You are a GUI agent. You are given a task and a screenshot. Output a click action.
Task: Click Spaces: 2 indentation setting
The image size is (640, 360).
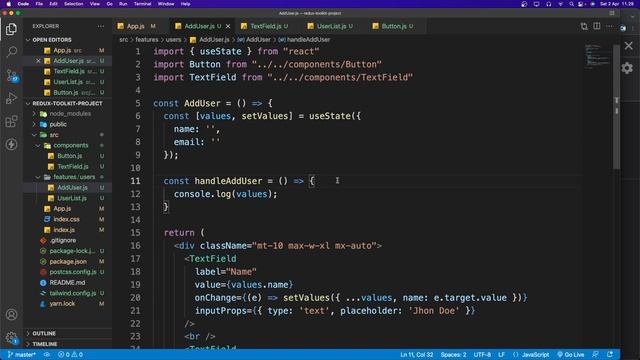point(453,355)
